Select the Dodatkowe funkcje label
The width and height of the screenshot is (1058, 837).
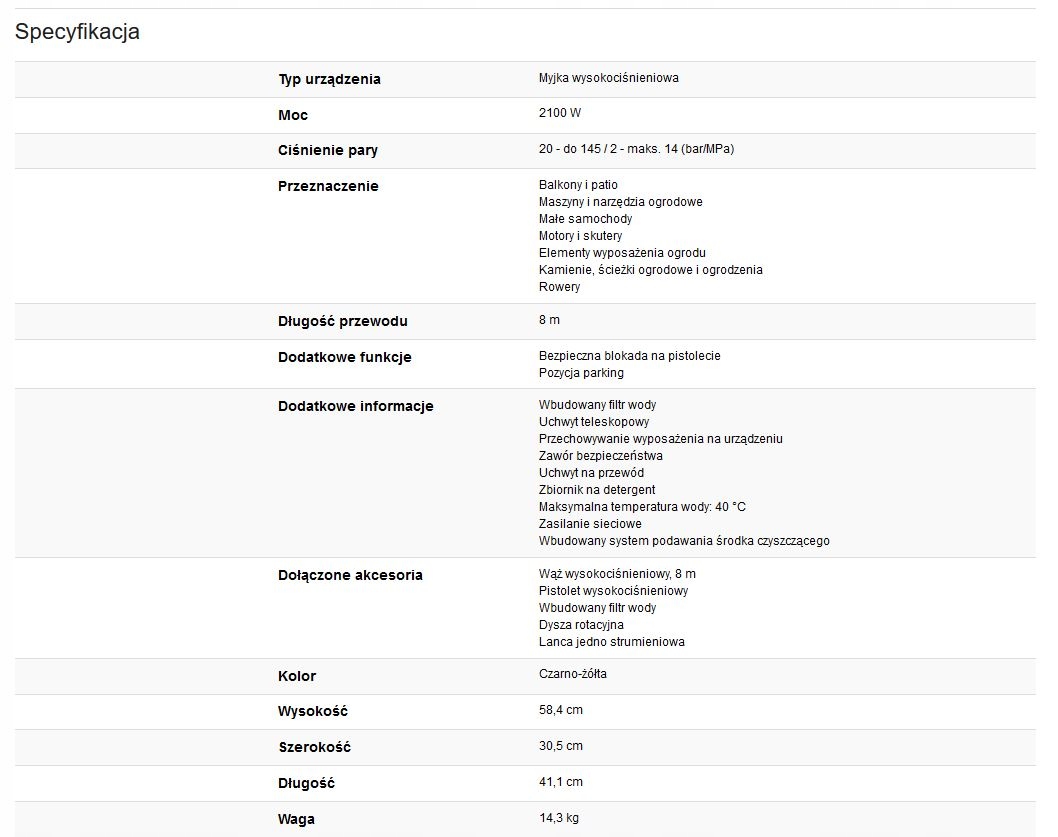click(x=344, y=357)
